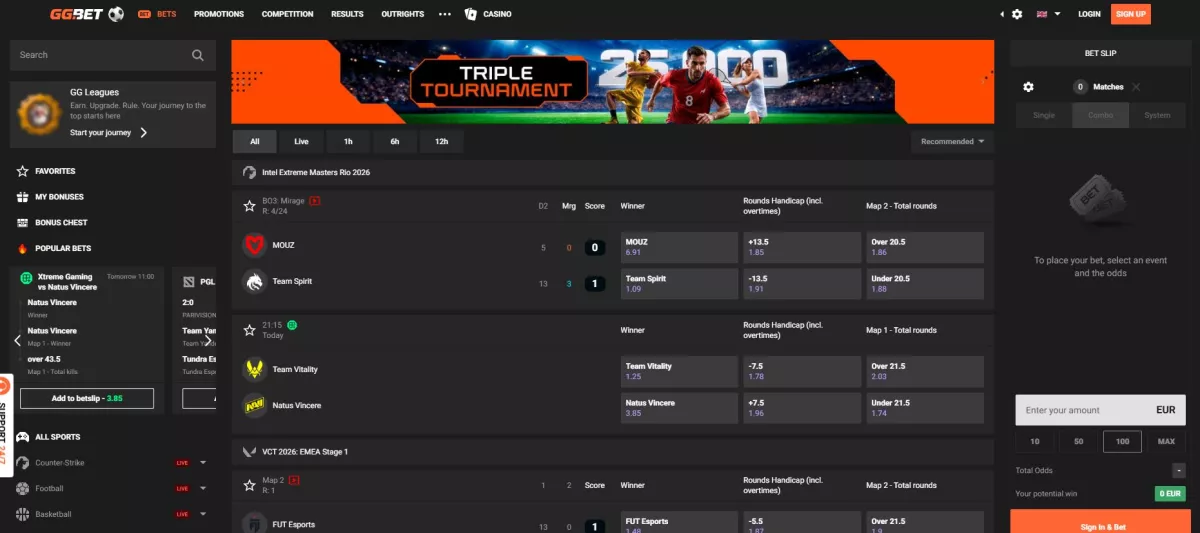Screen dimensions: 1200x533
Task: Click the Xtreme Gaming card game icon
Action: (x=27, y=277)
